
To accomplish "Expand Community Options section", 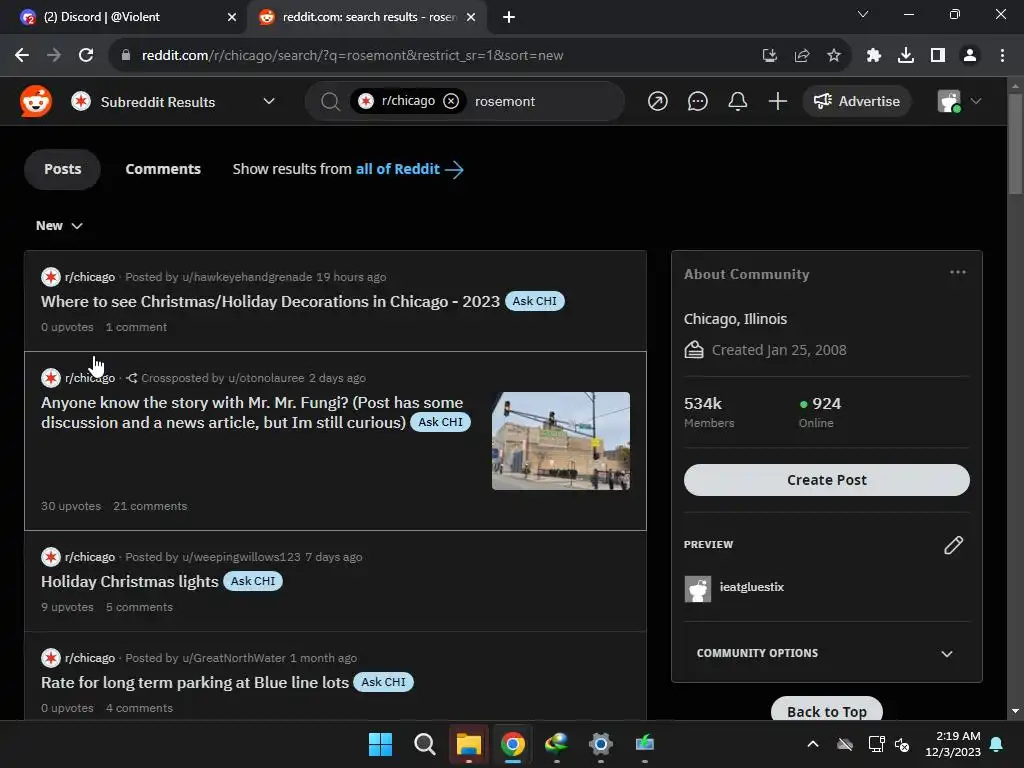I will click(x=826, y=653).
